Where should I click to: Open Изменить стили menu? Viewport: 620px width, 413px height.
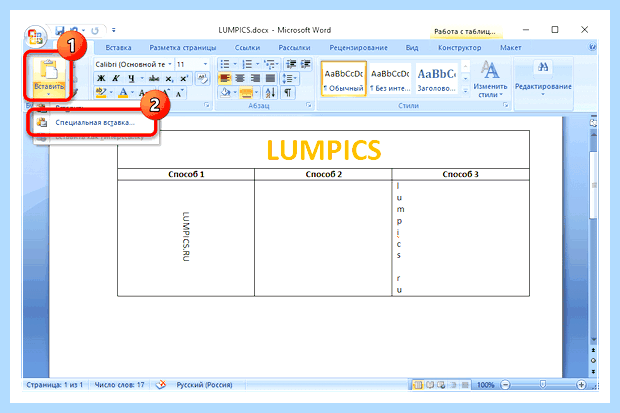(490, 79)
